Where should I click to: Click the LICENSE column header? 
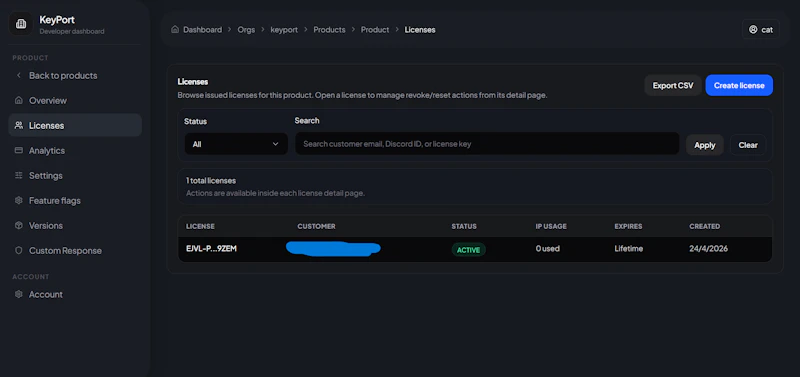tap(200, 227)
